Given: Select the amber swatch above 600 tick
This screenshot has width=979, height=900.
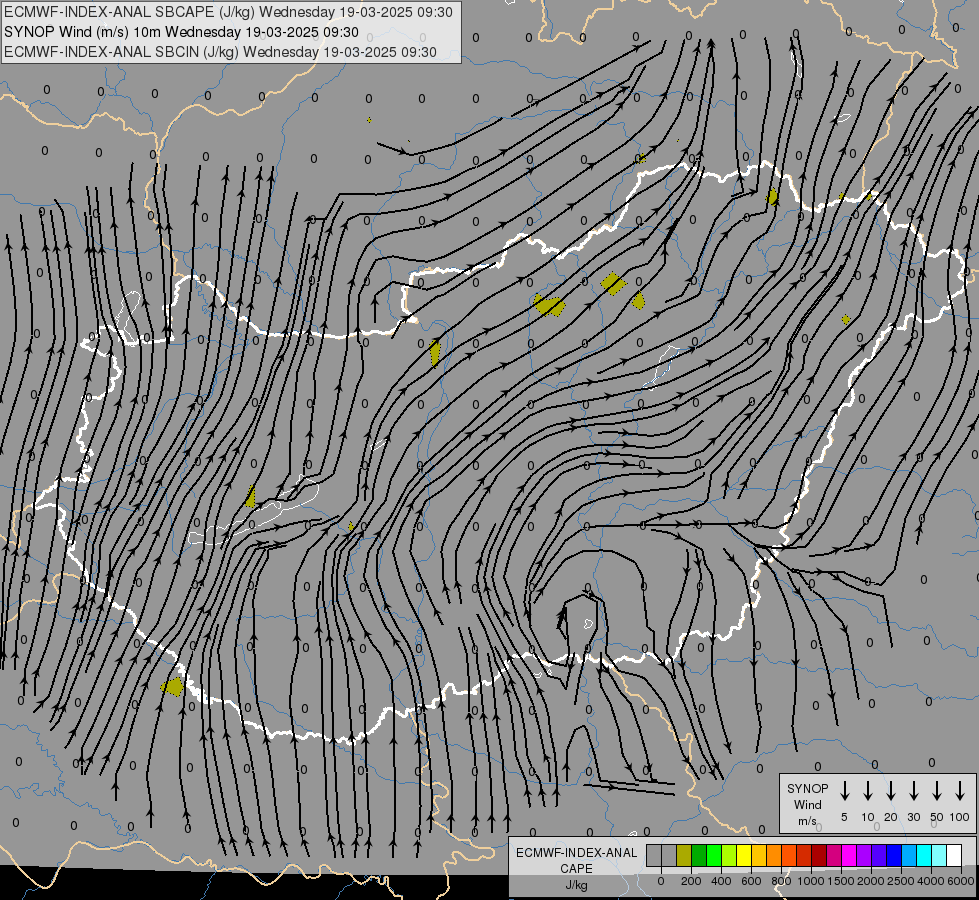Looking at the screenshot, I should (759, 855).
